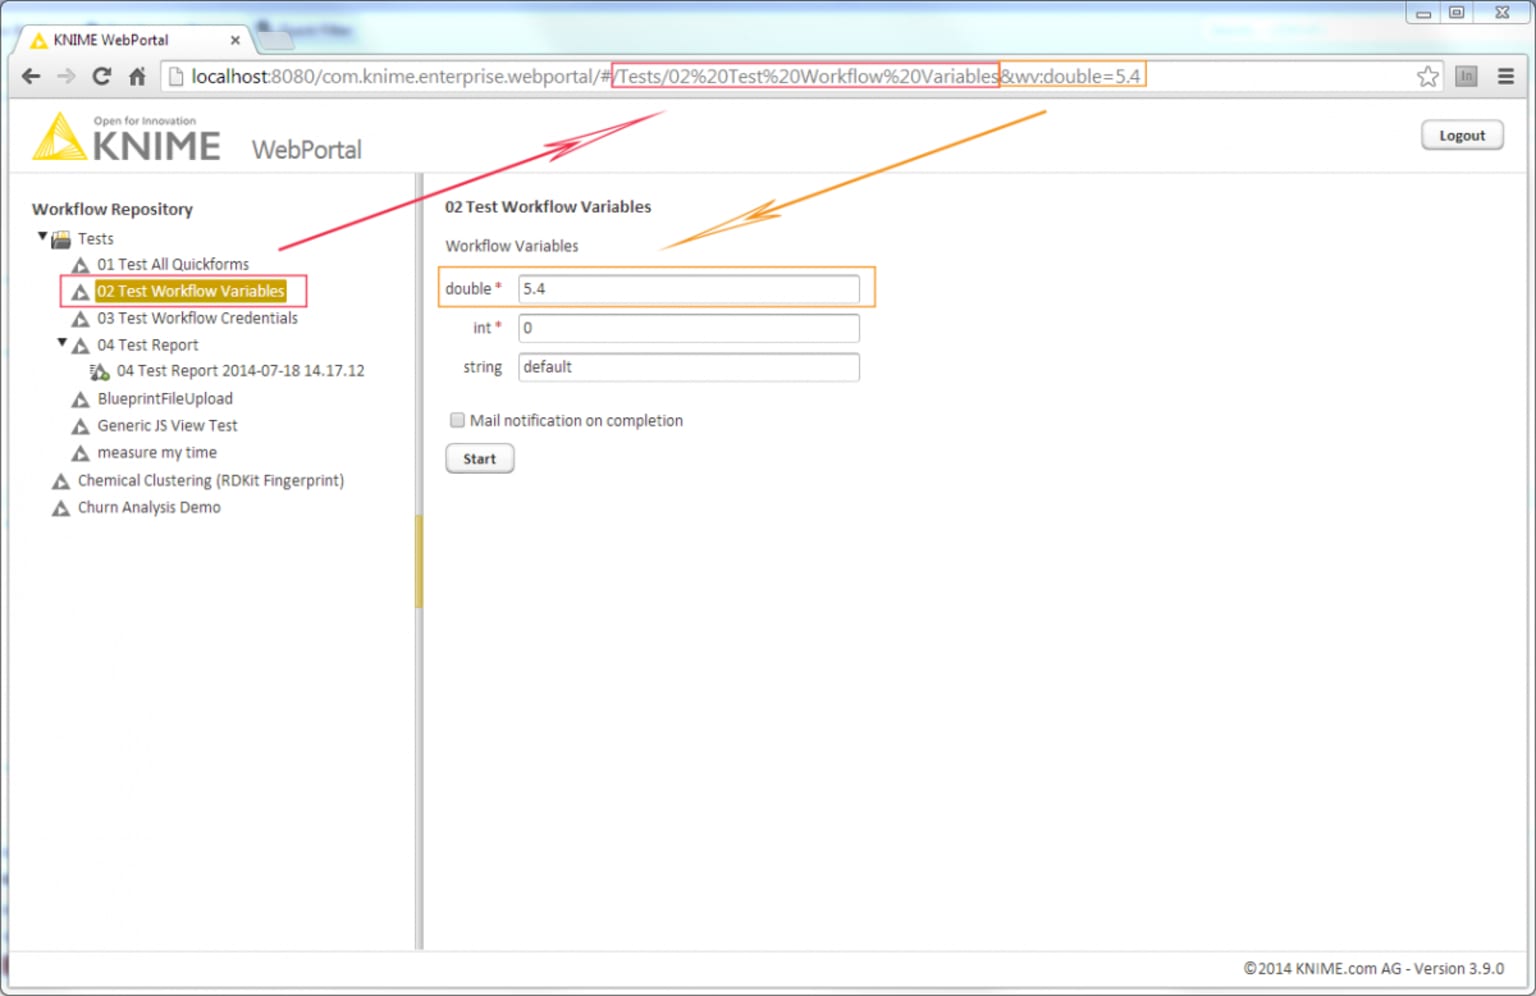Open 03 Test Workflow Credentials
This screenshot has height=996, width=1536.
pos(197,318)
